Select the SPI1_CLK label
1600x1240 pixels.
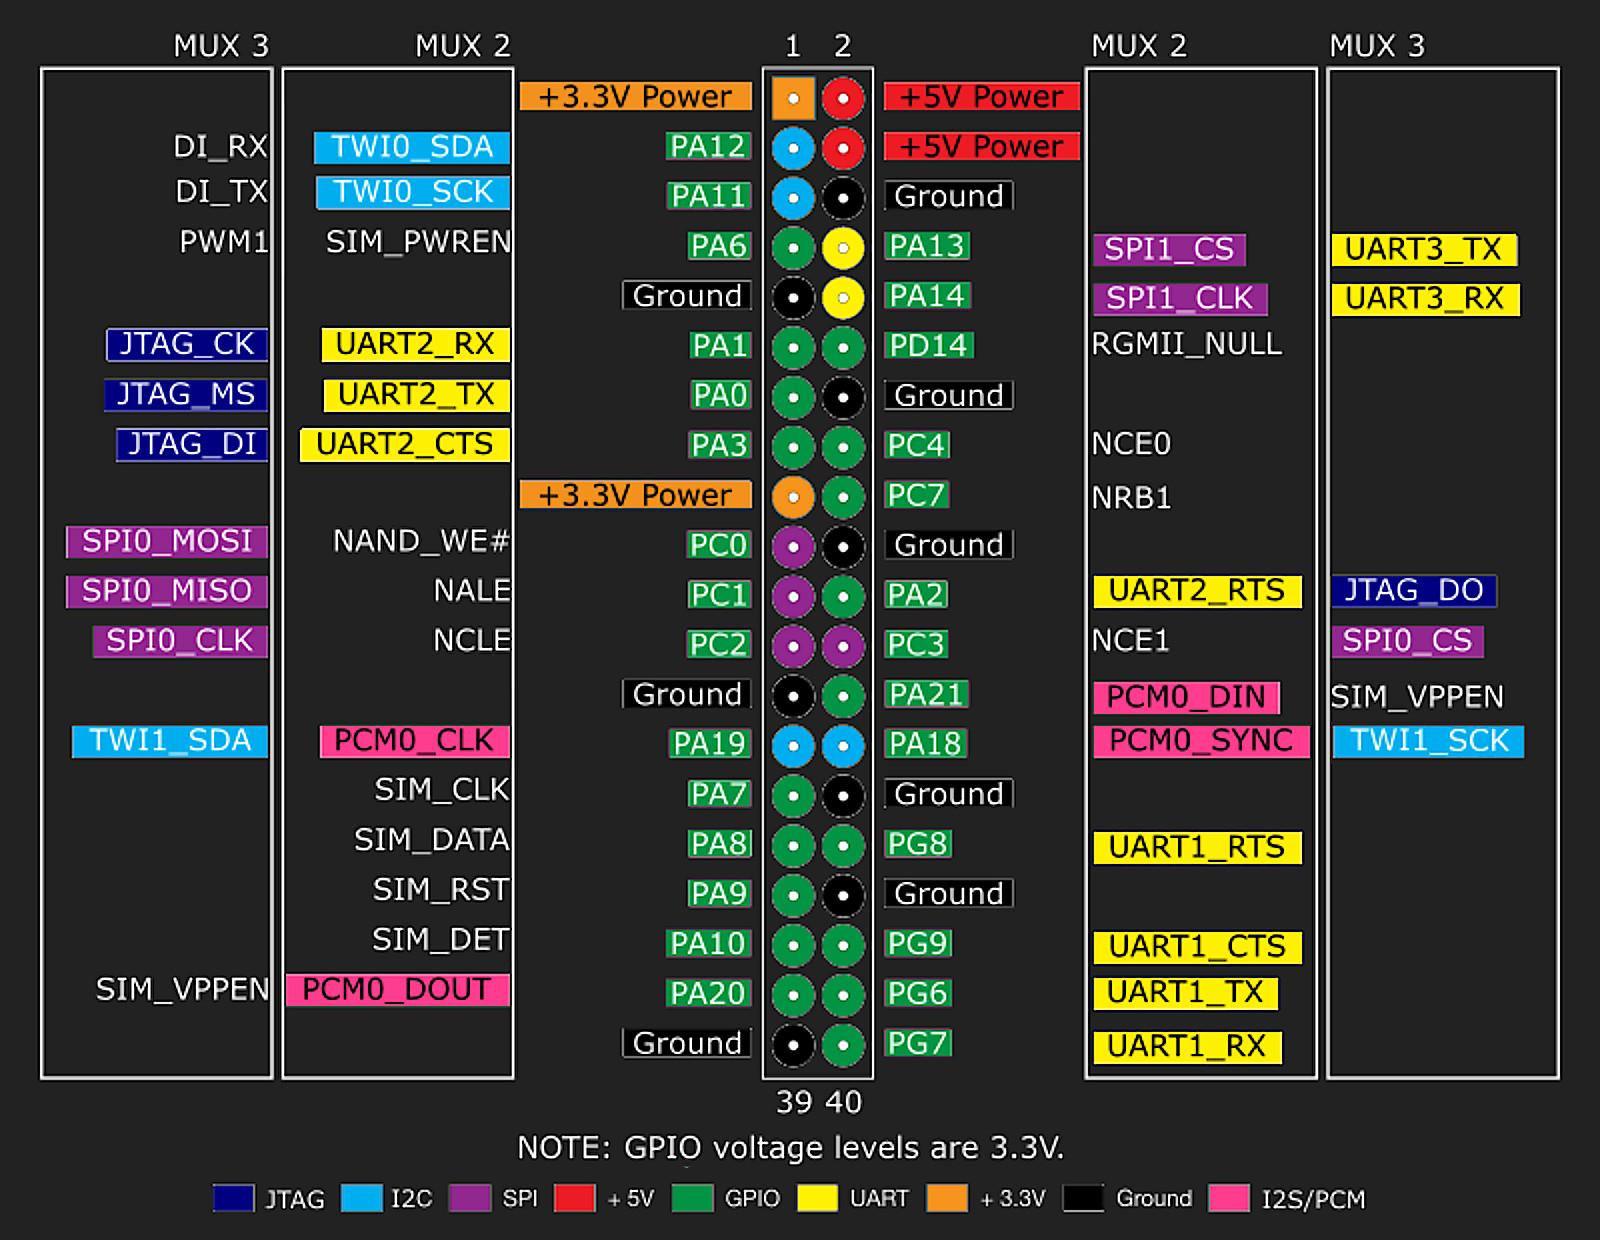tap(1181, 298)
